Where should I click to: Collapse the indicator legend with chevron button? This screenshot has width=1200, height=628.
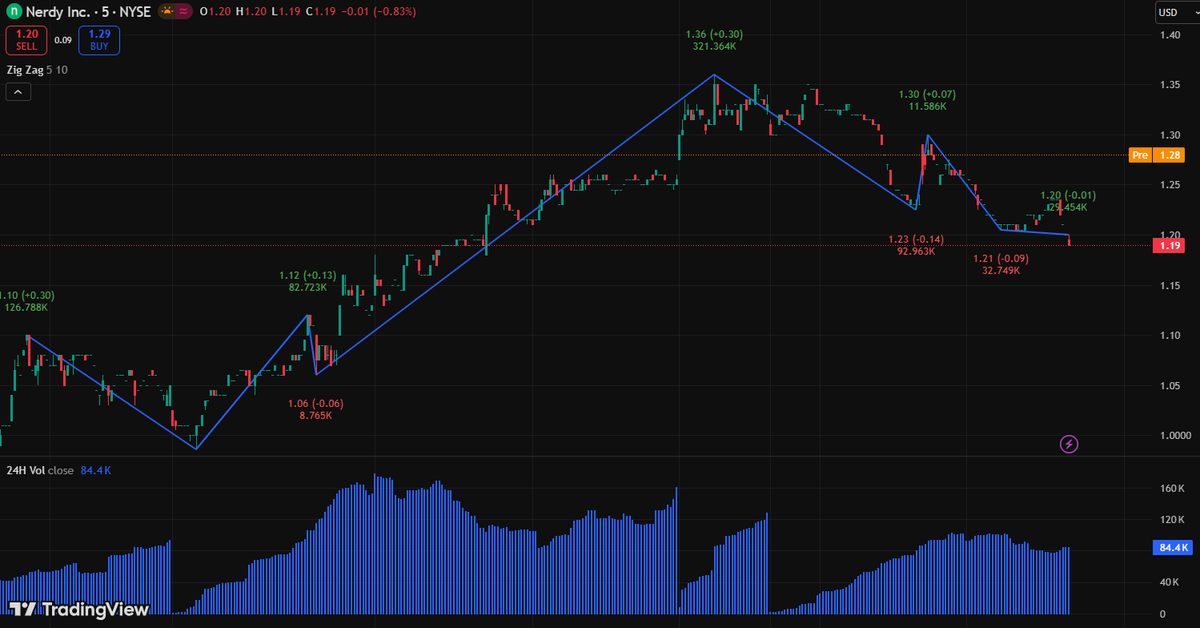(18, 92)
